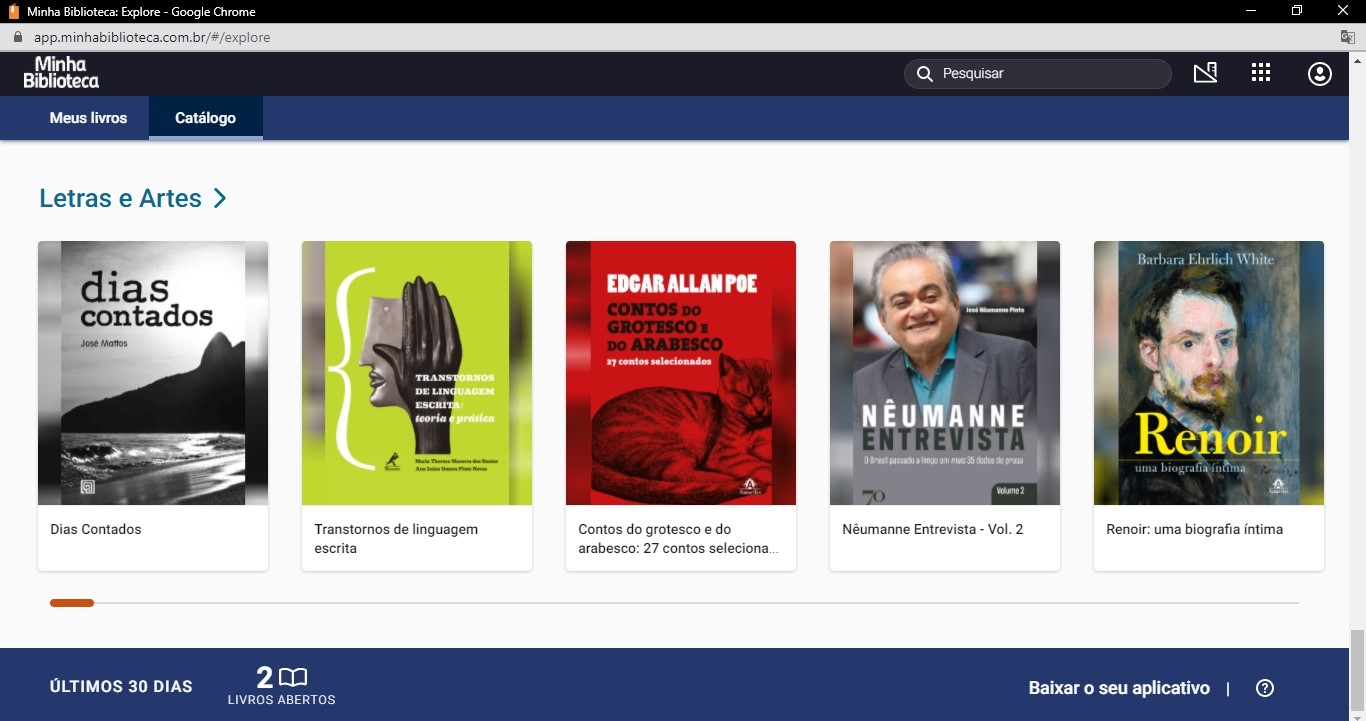Click the Minha Biblioteca logo
This screenshot has height=721, width=1366.
[x=61, y=73]
